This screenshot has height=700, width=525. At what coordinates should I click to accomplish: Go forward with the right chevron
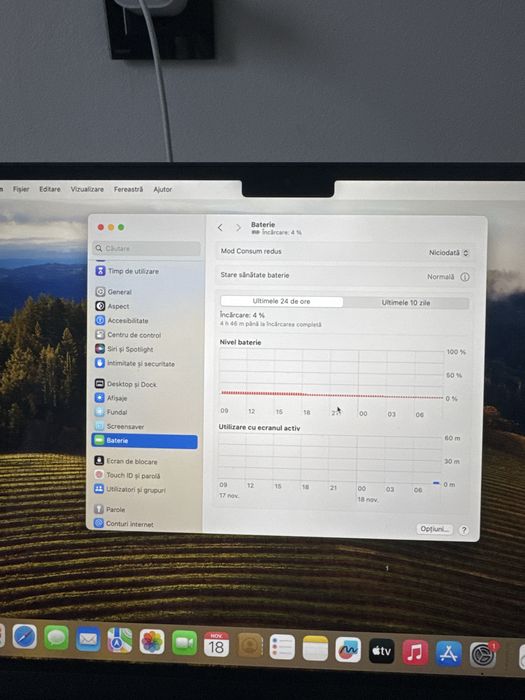tap(238, 228)
